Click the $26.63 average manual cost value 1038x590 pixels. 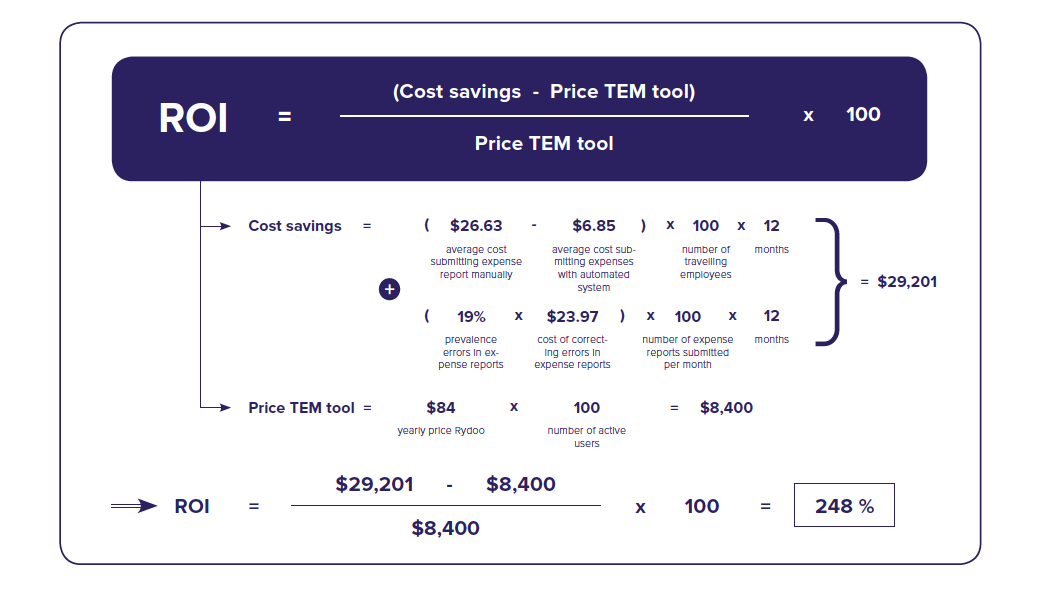476,226
